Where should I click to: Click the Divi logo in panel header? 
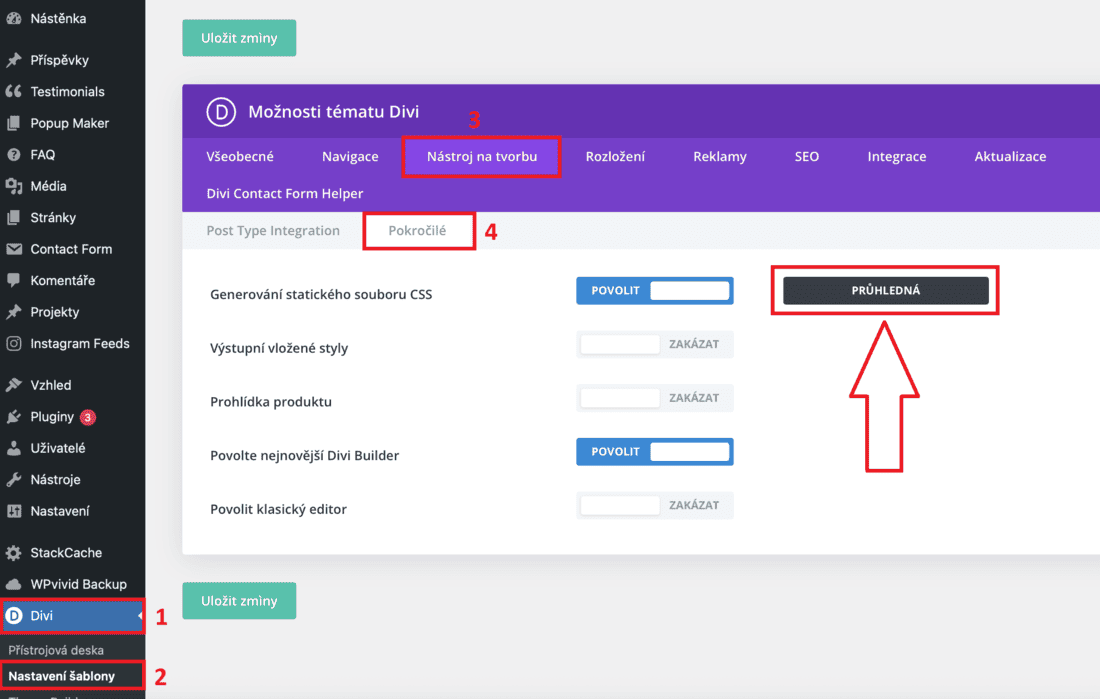(221, 112)
